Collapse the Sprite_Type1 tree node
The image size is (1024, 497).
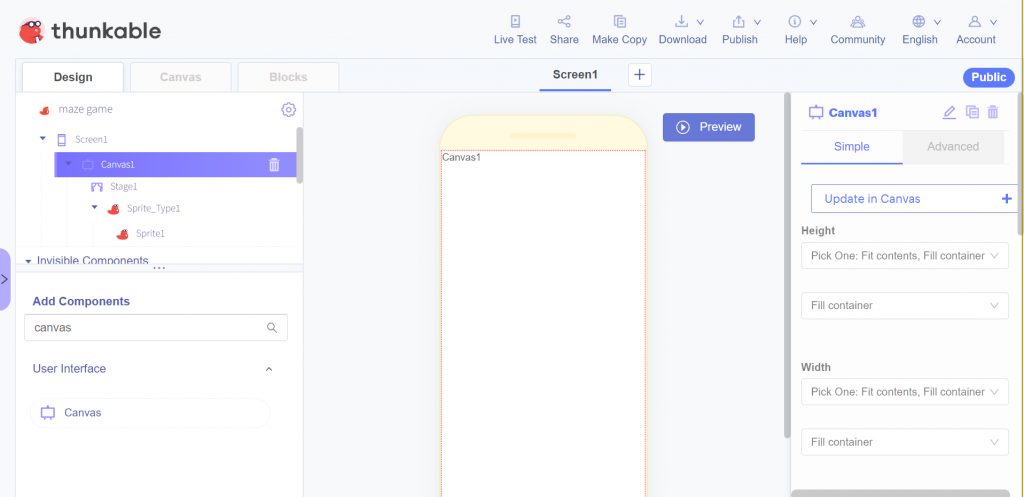click(x=95, y=208)
